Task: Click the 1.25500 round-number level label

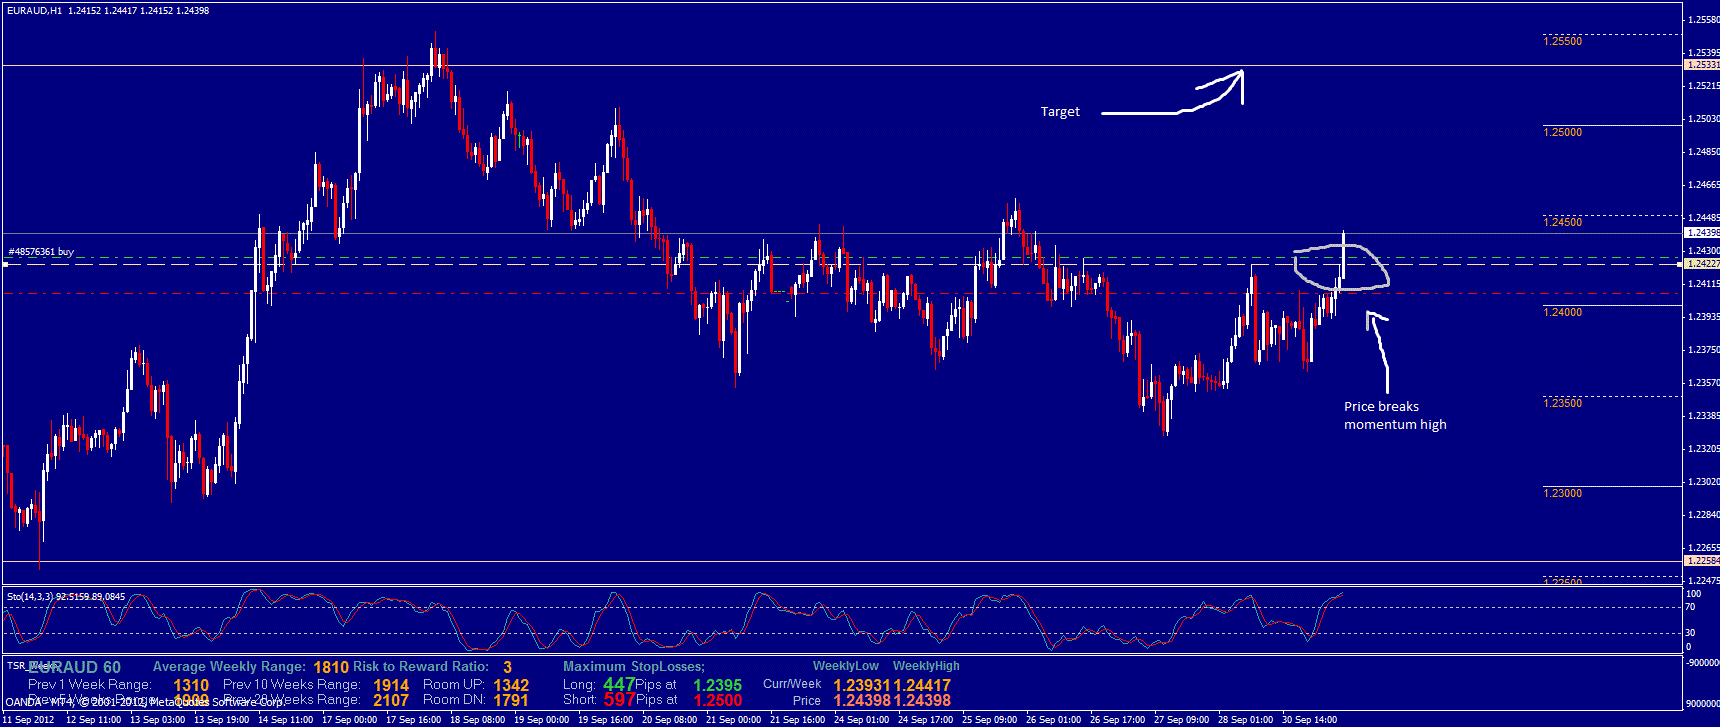Action: [1562, 42]
